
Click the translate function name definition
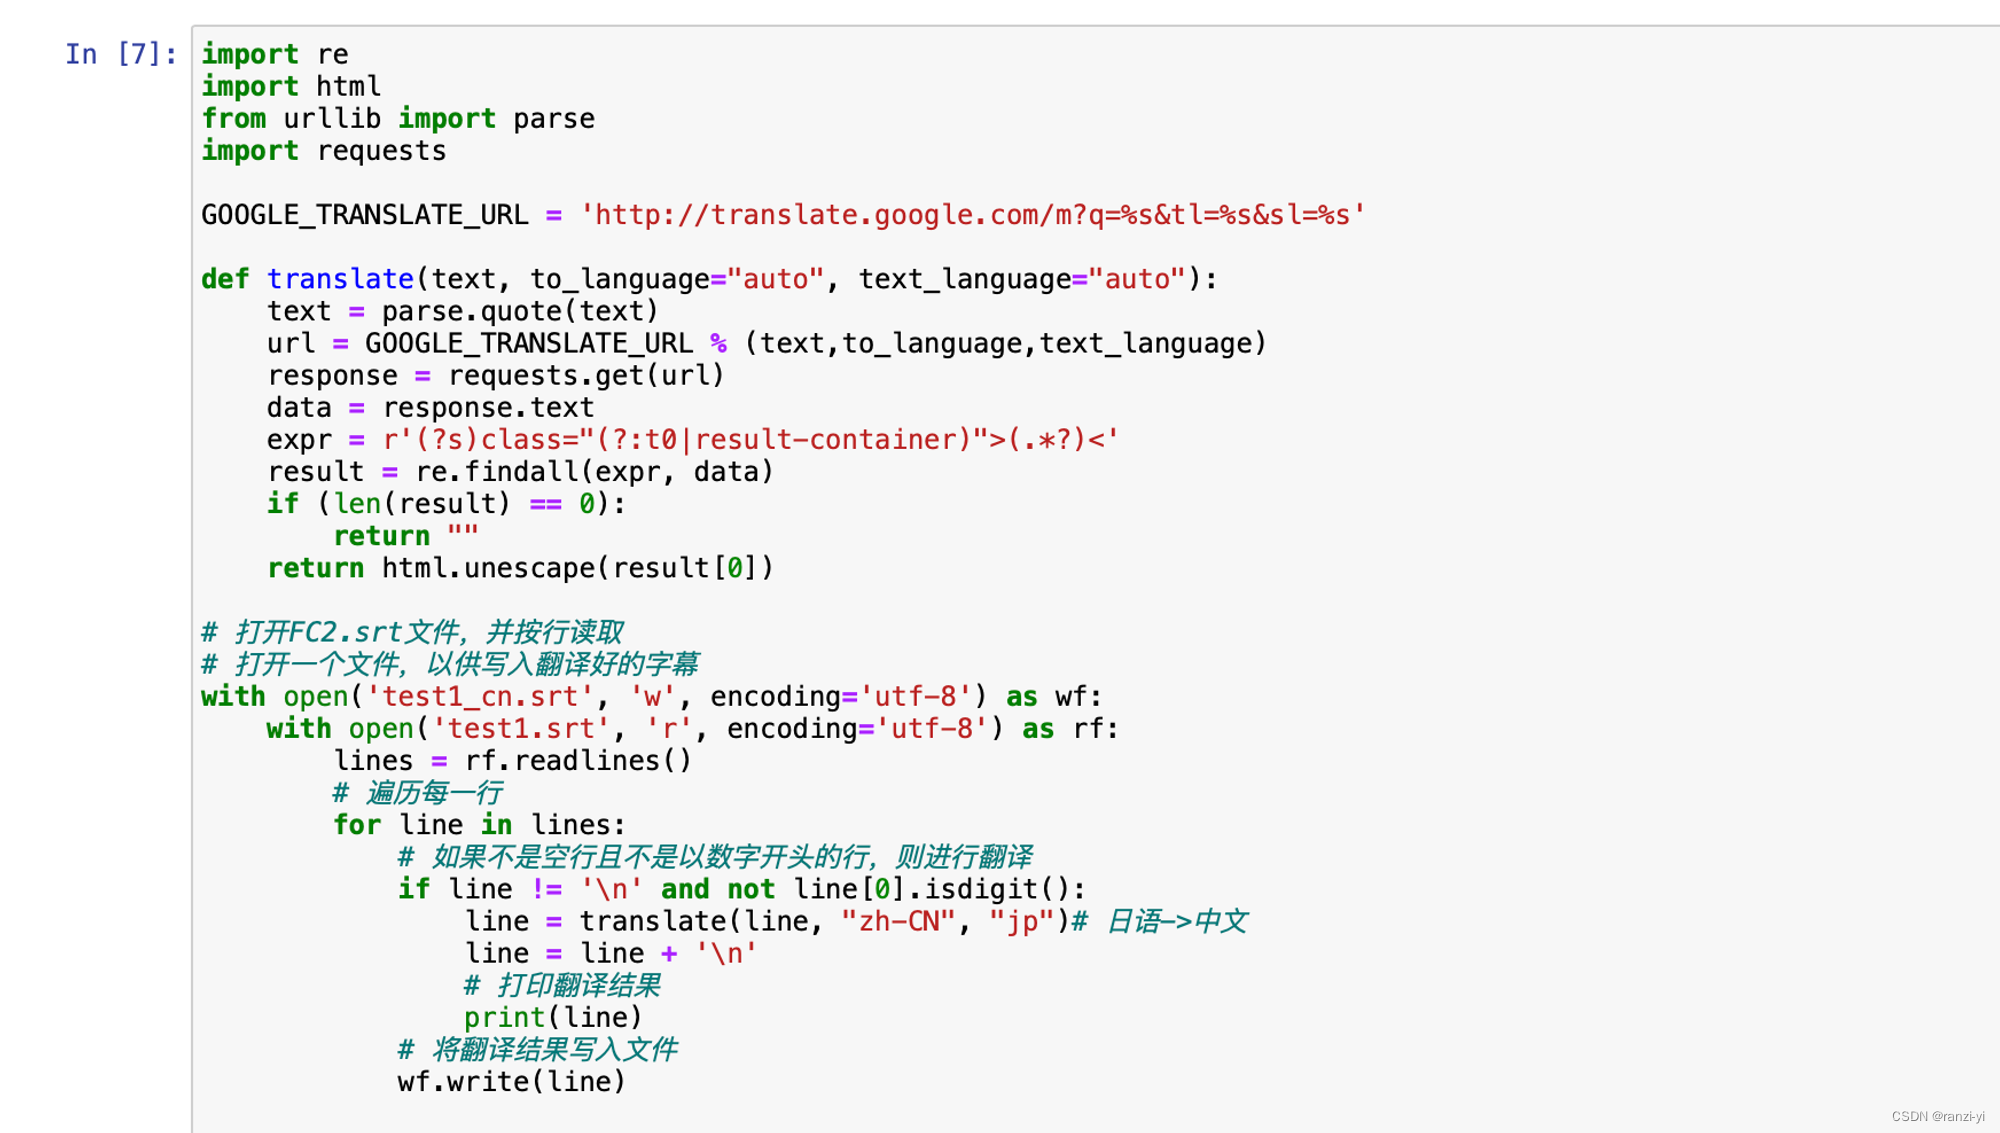(x=340, y=279)
